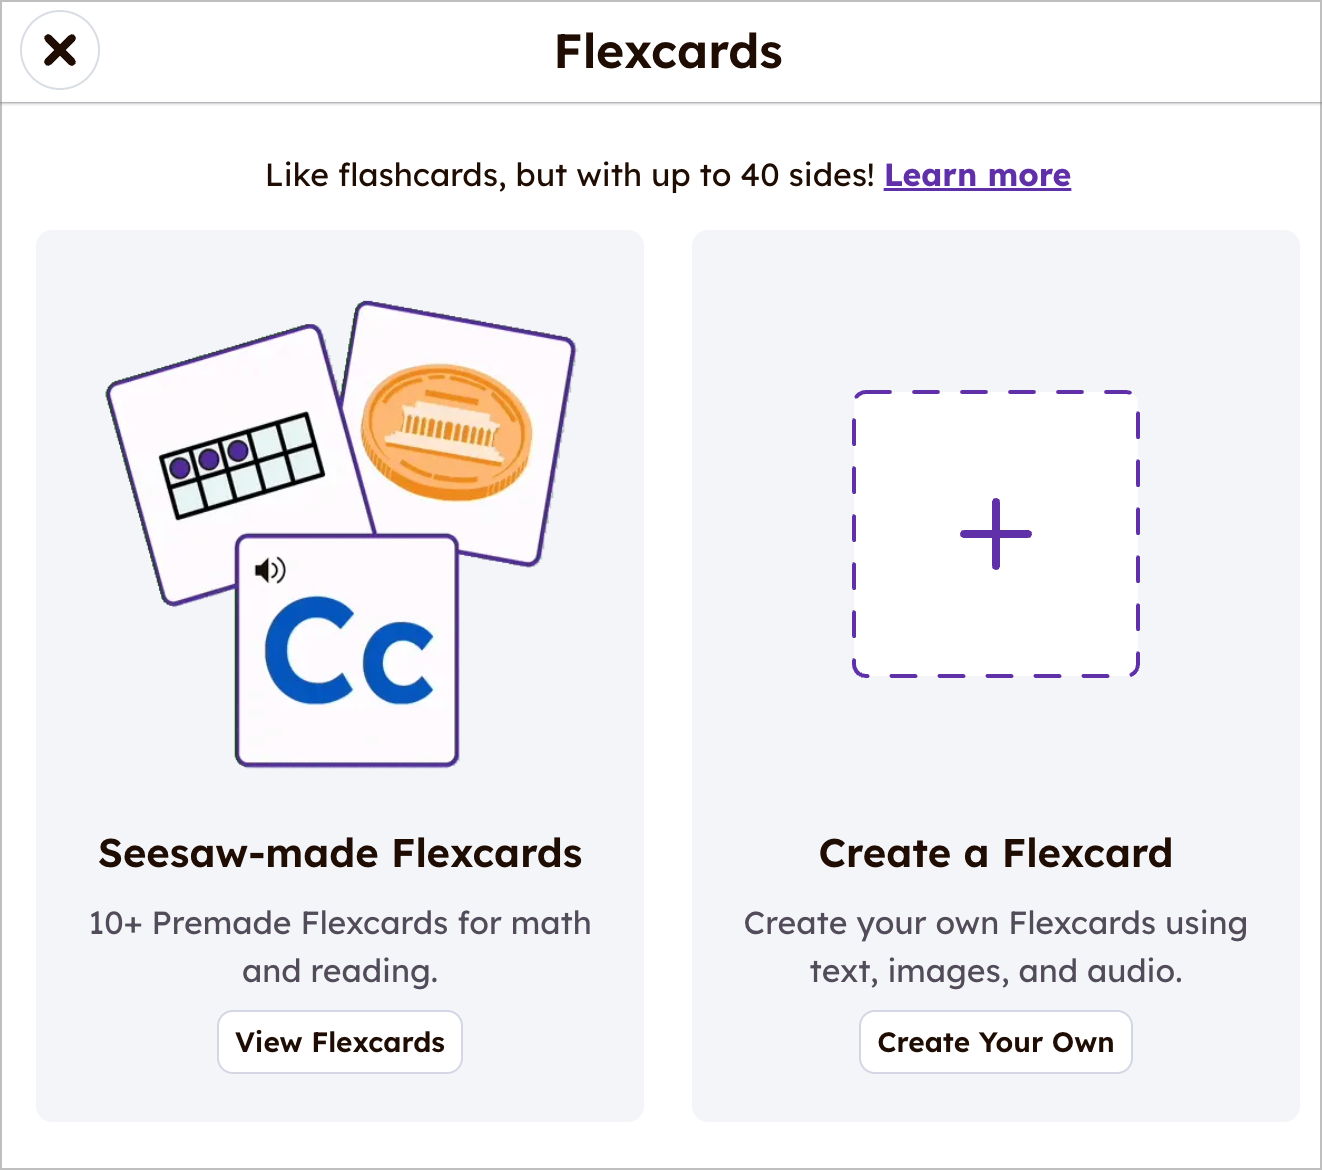Click the purple plus icon
1322x1170 pixels.
(996, 534)
